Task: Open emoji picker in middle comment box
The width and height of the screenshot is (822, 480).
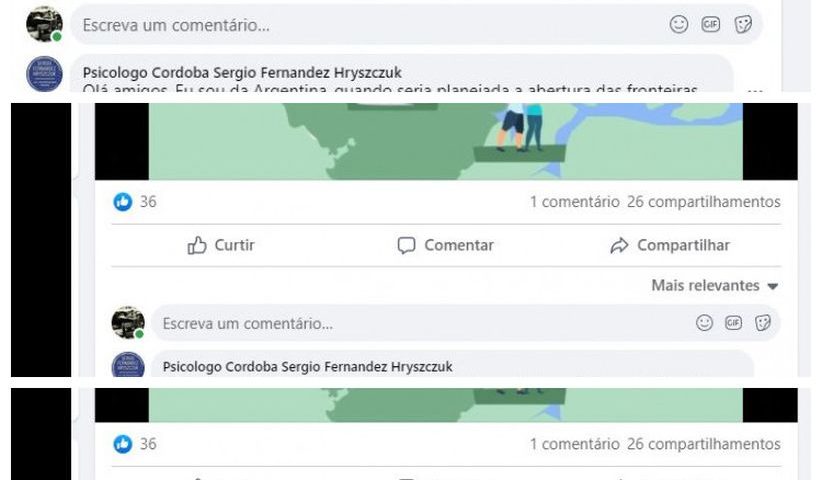Action: [x=704, y=323]
